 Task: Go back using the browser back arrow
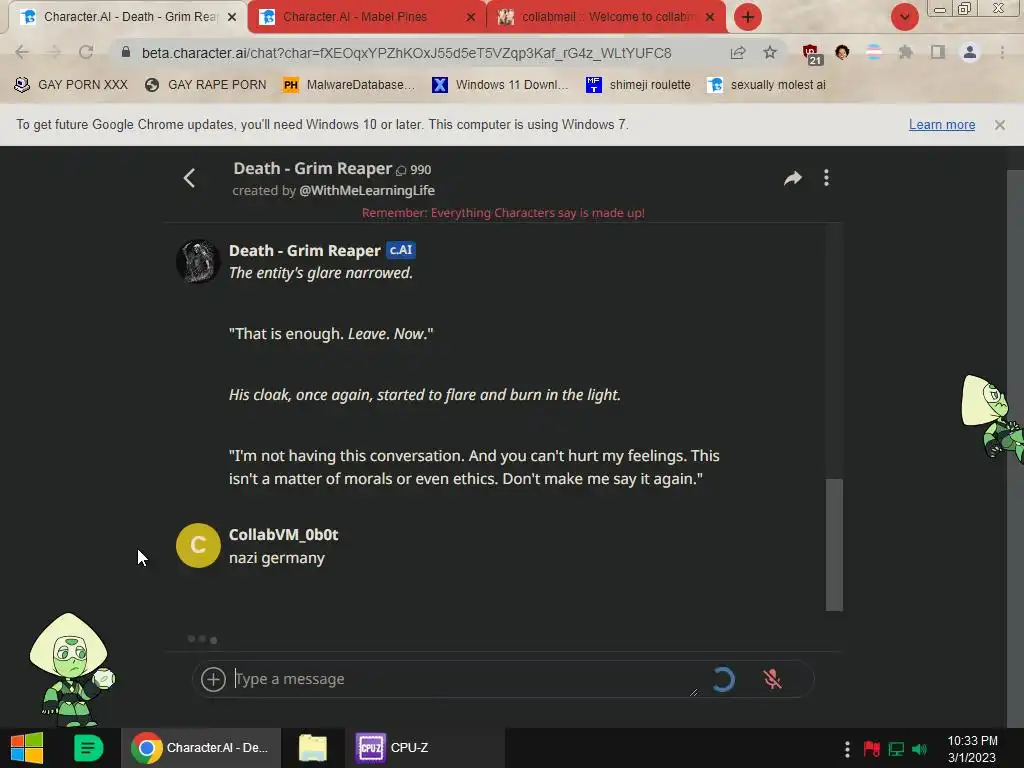tap(22, 52)
